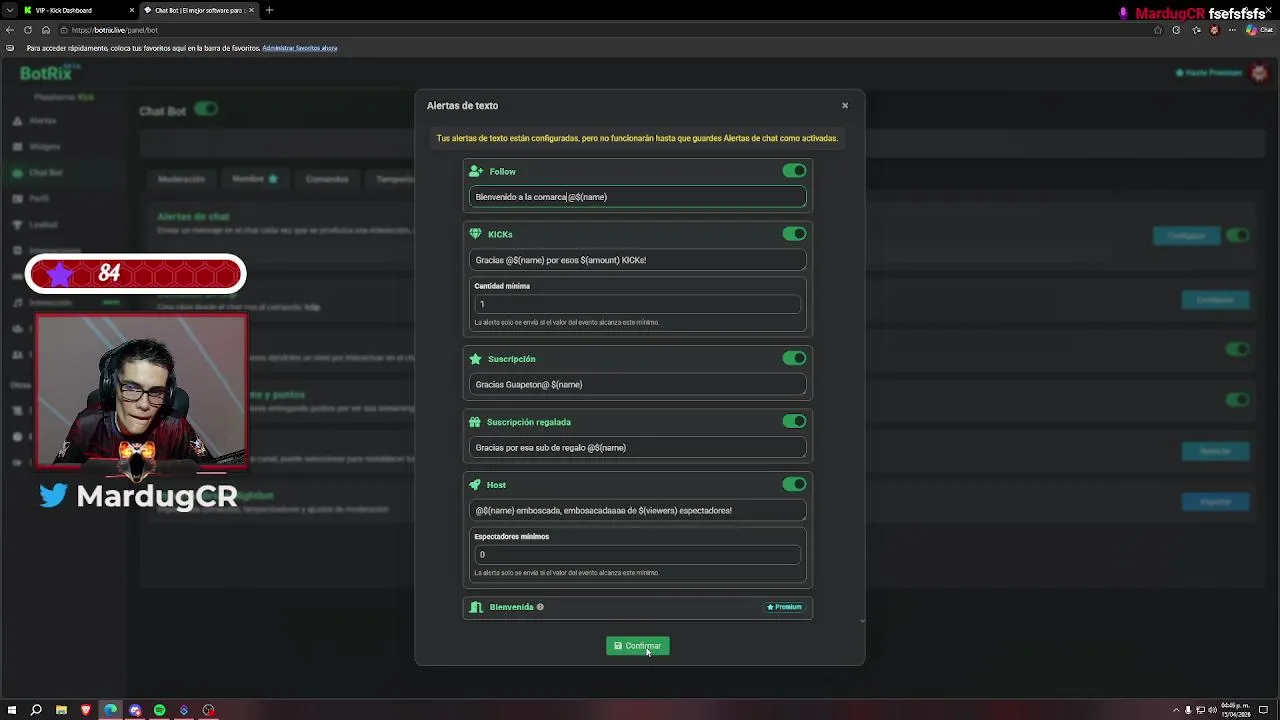Click the browser home icon
This screenshot has width=1280, height=720.
[46, 30]
